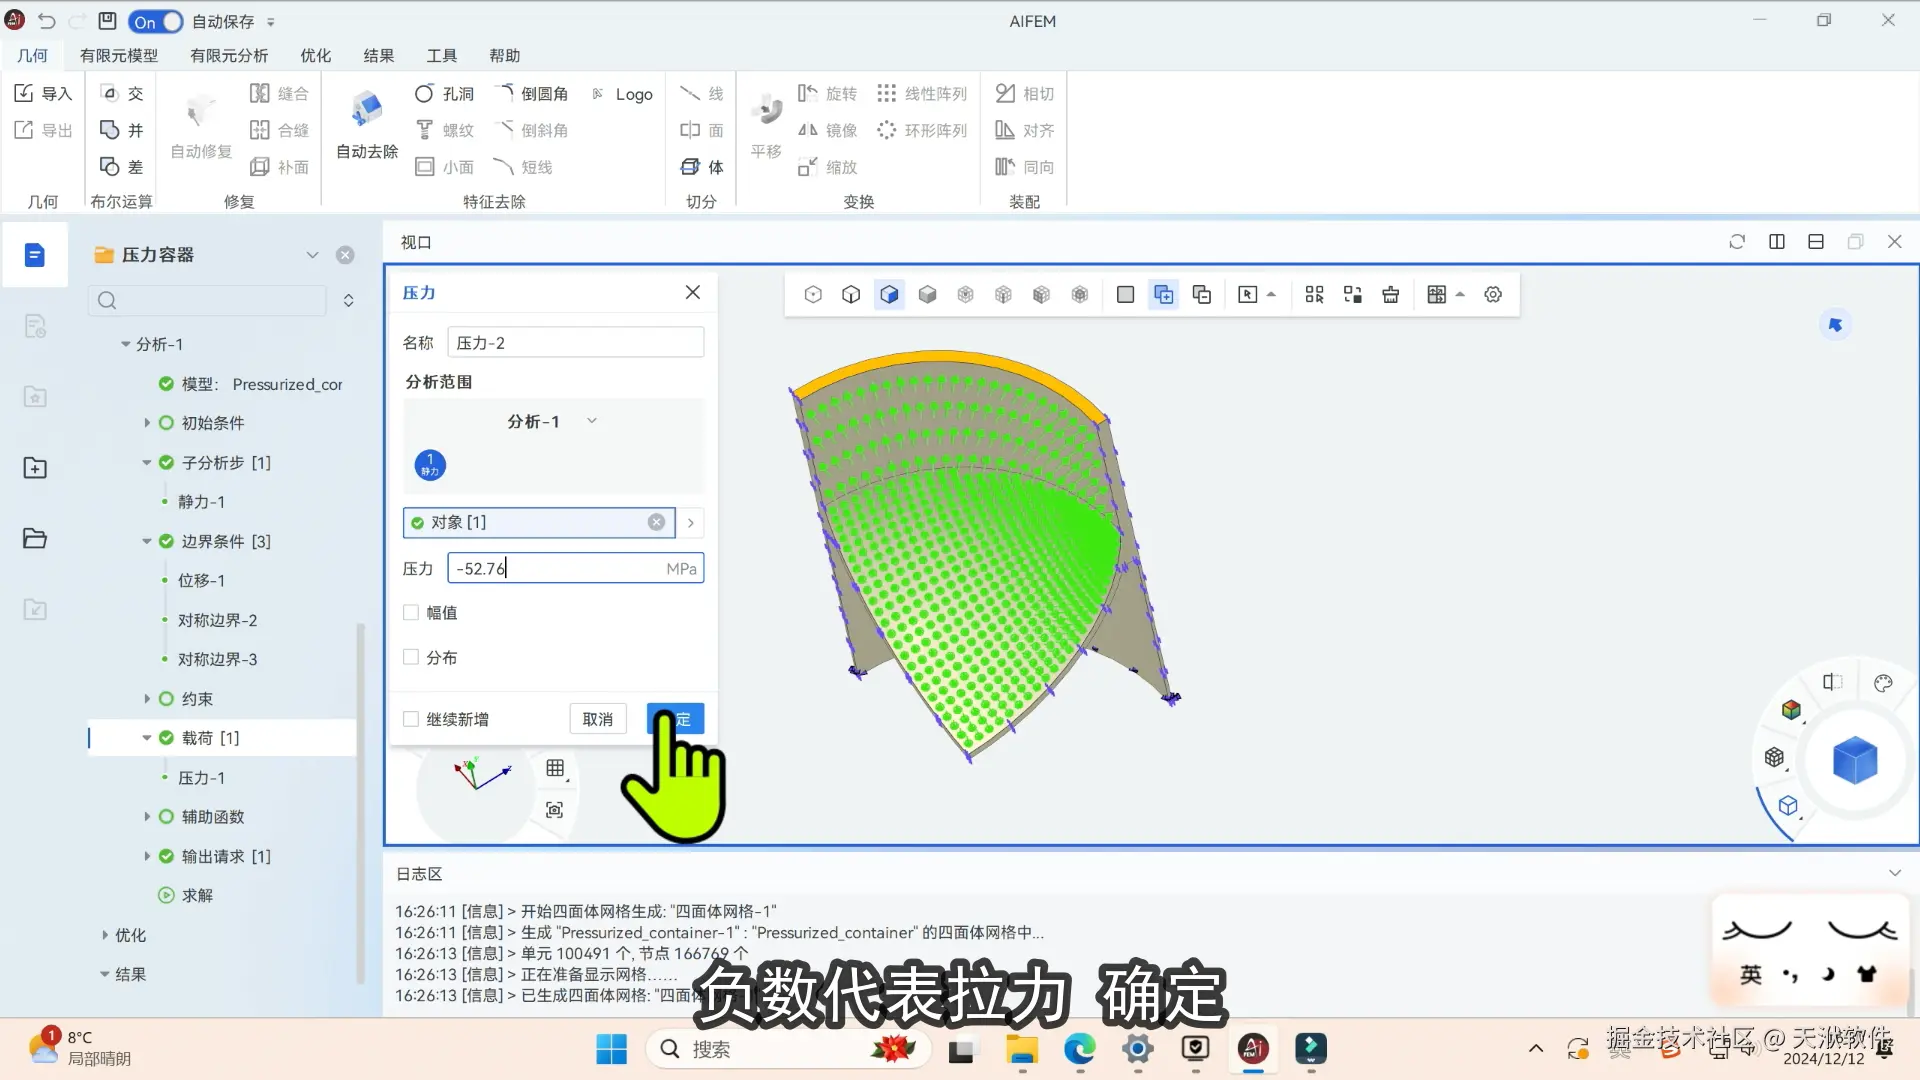Click the 导入 import icon
Viewport: 1920px width, 1080px height.
point(43,93)
